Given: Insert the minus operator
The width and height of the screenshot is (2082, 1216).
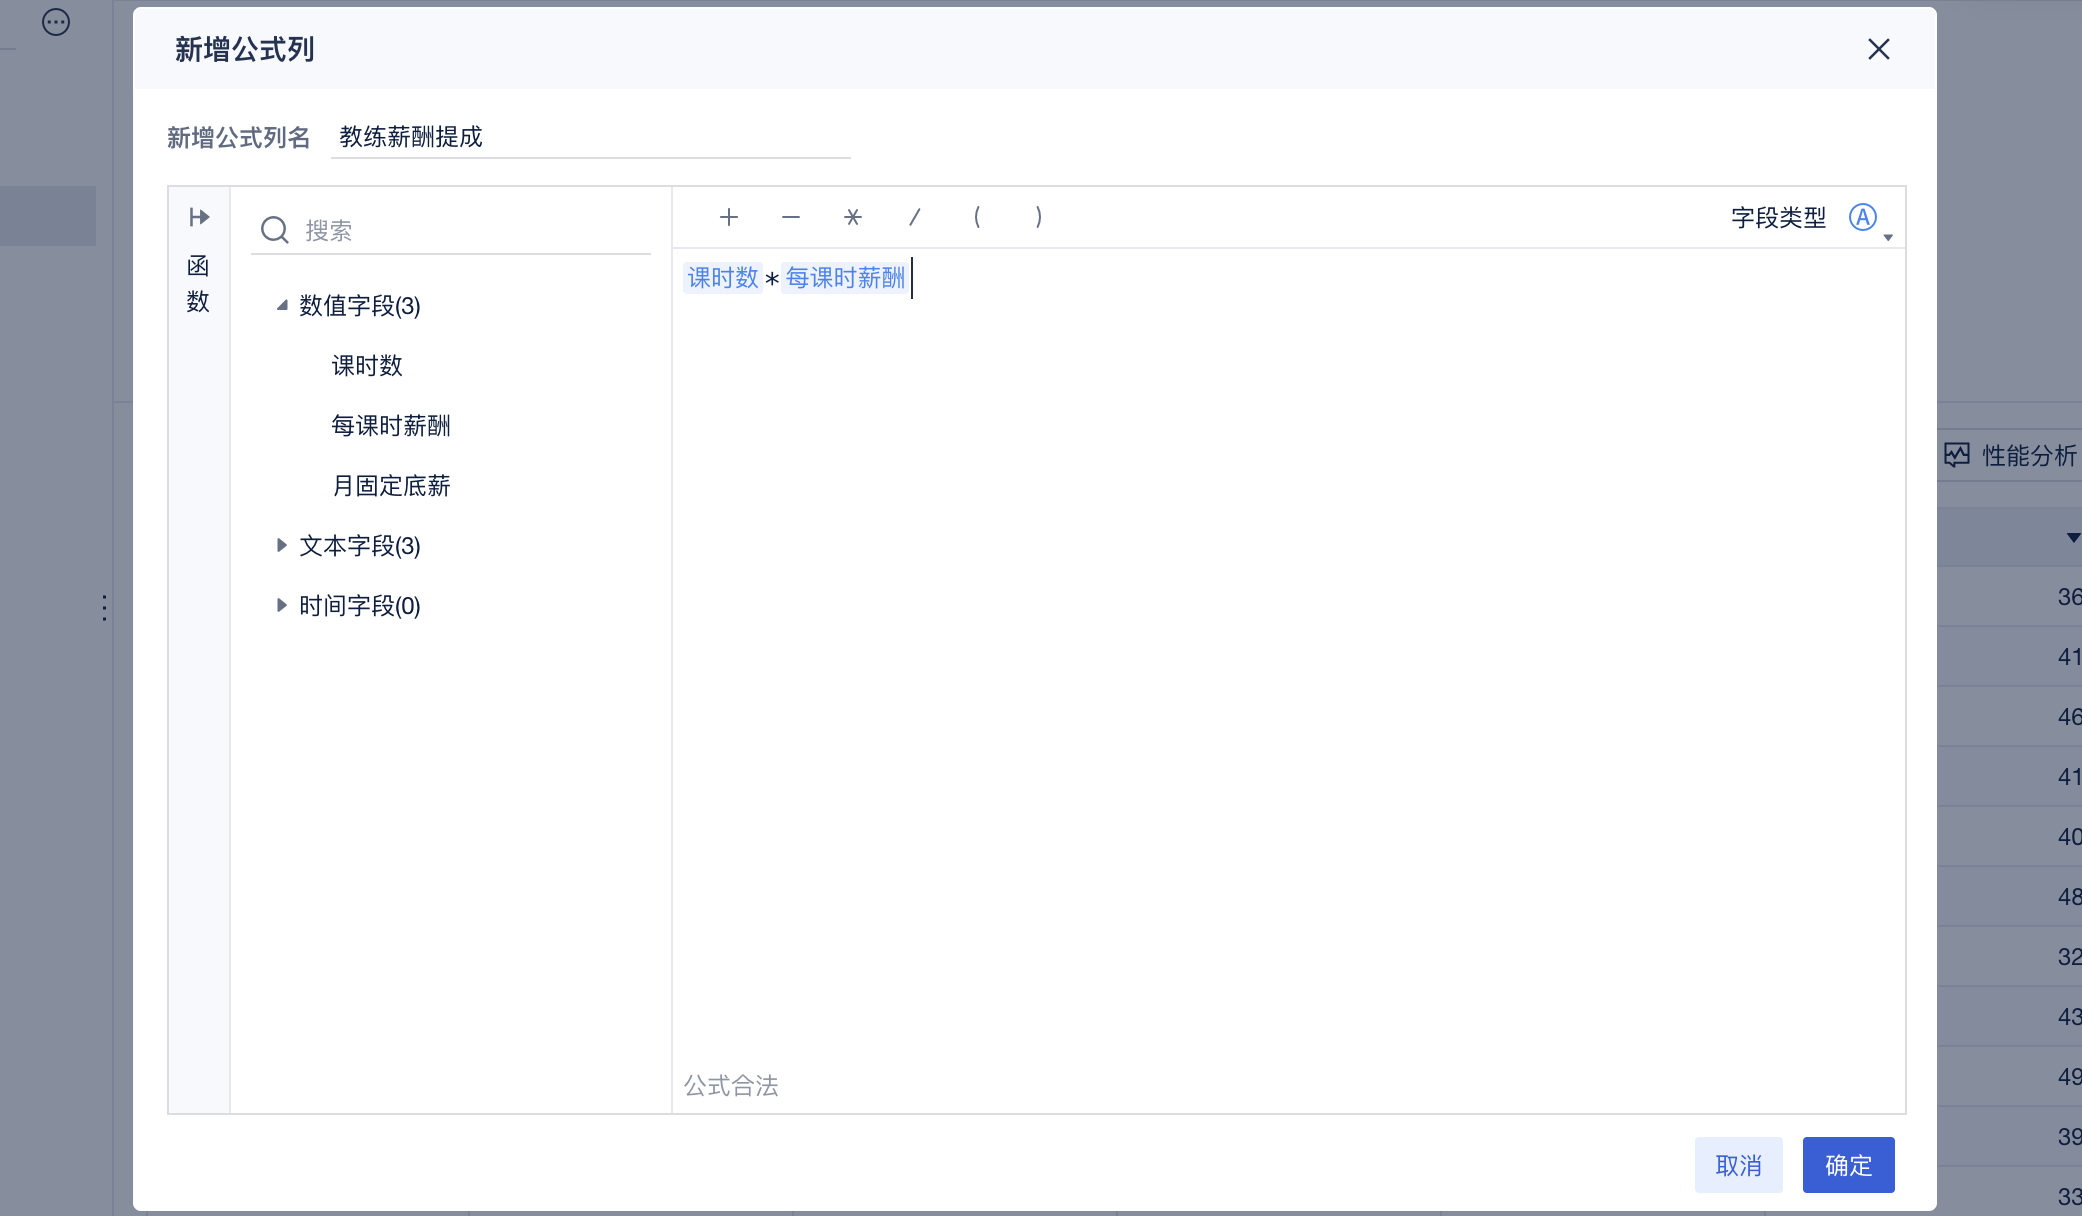Looking at the screenshot, I should point(791,217).
